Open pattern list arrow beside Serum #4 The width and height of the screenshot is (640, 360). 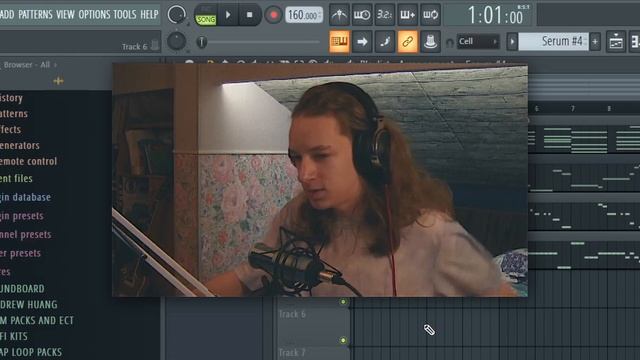point(512,42)
